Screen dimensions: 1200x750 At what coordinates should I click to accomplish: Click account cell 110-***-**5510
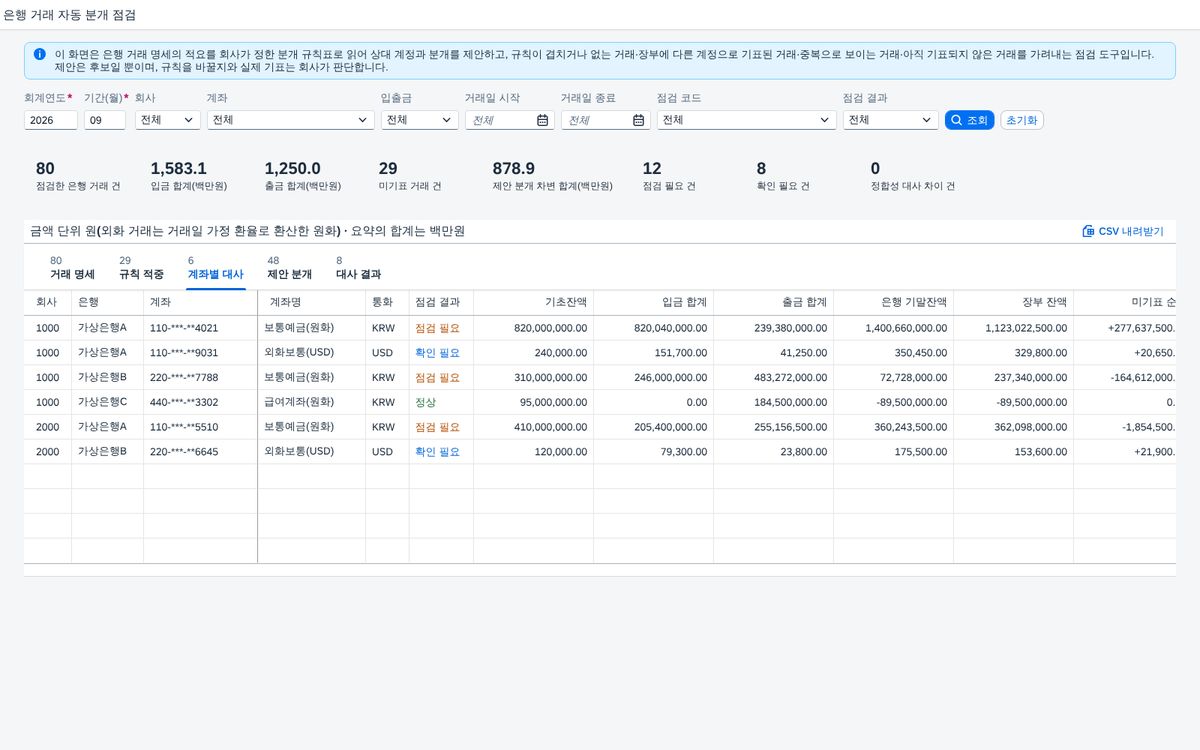200,427
